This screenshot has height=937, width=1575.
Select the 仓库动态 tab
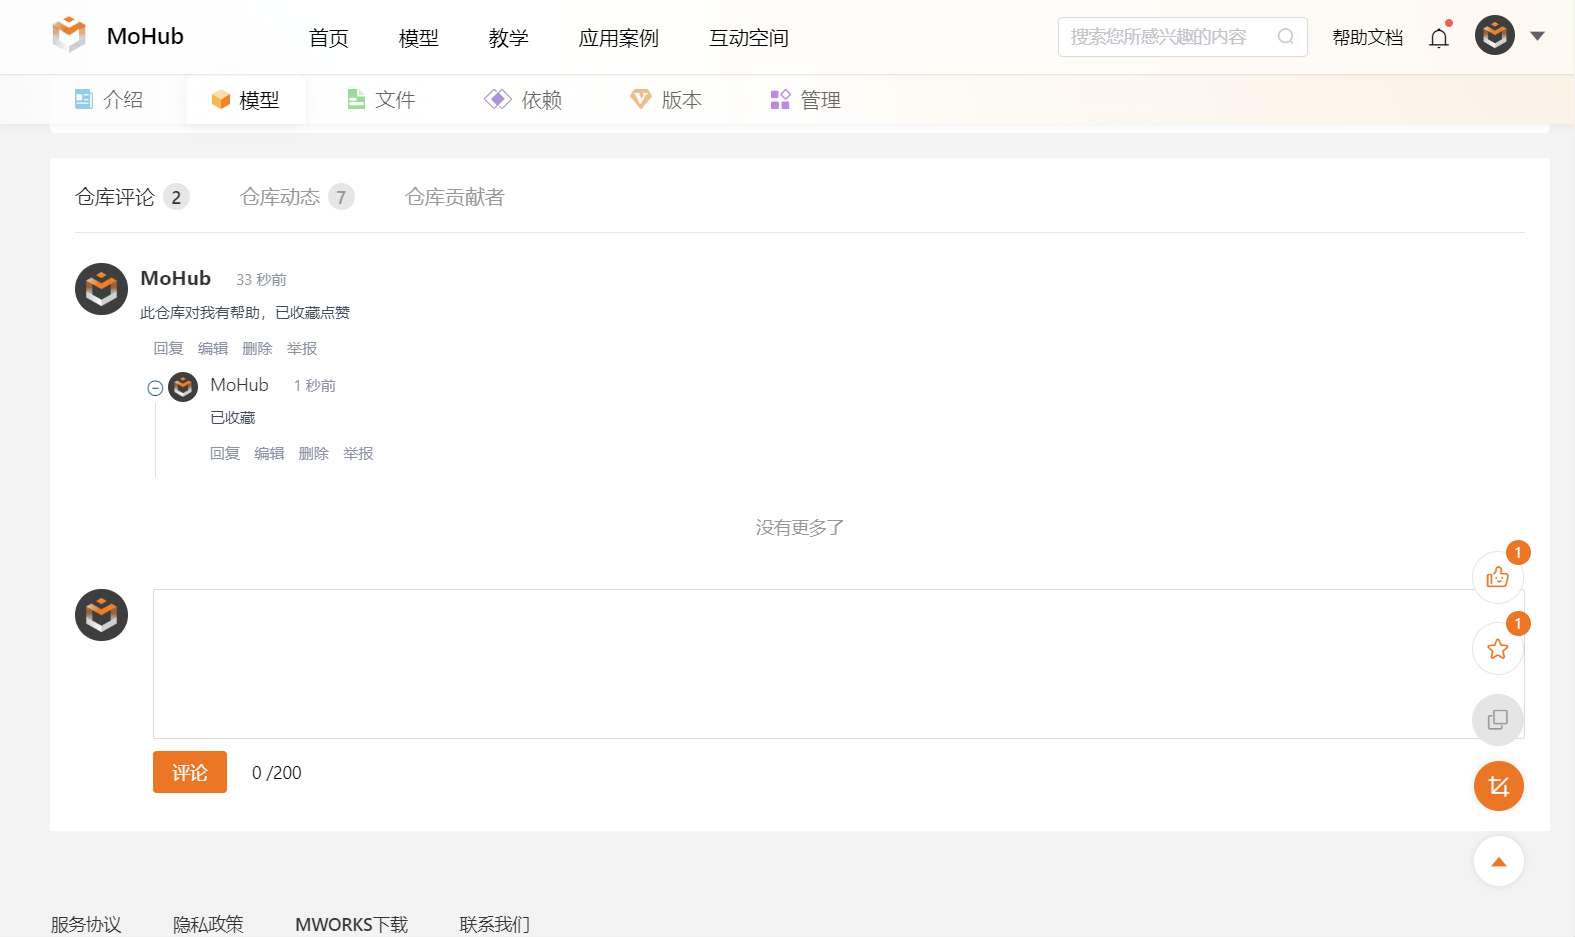pos(297,197)
